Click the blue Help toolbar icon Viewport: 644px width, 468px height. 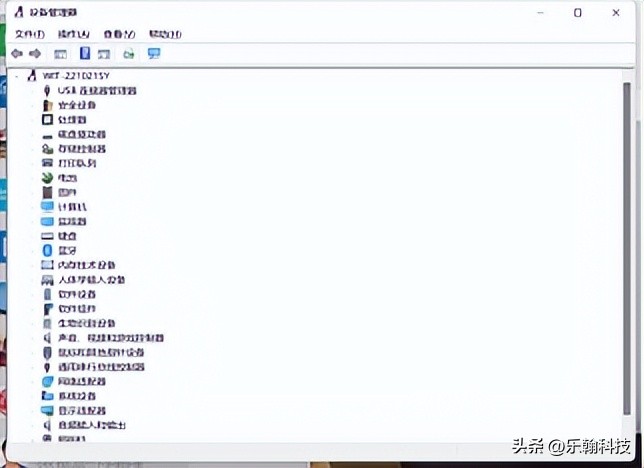[x=85, y=53]
